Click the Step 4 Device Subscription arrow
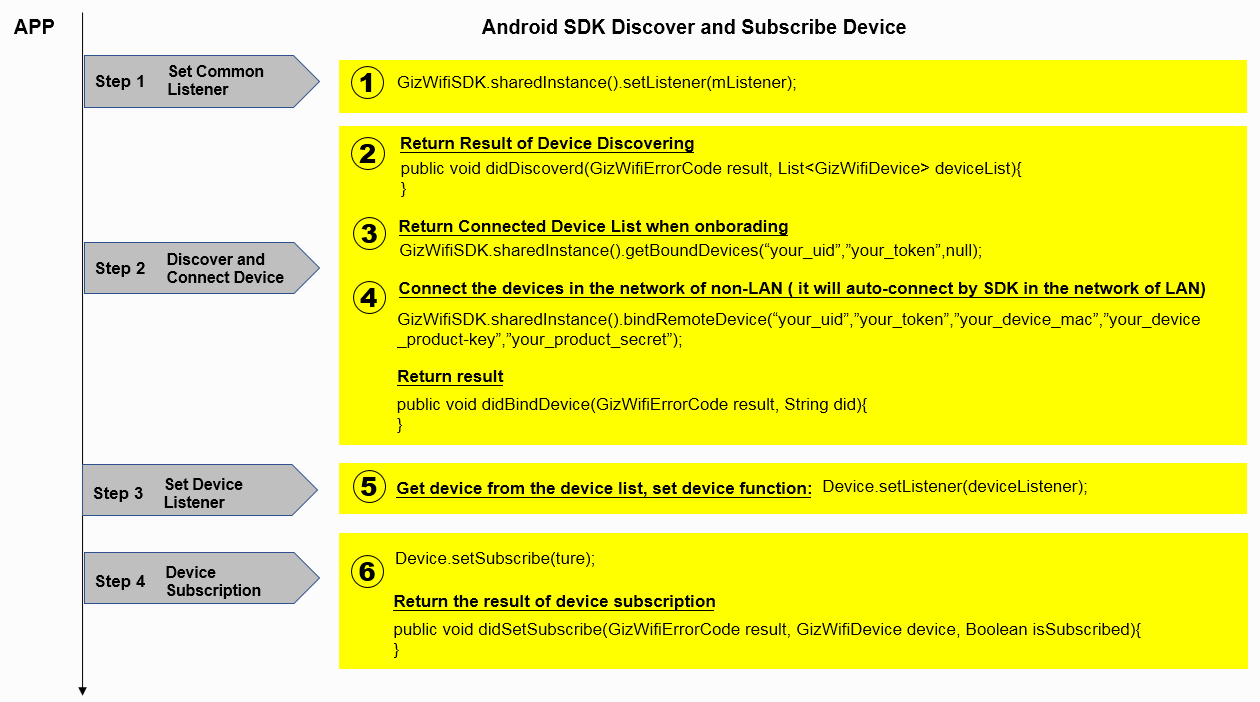The width and height of the screenshot is (1260, 702). pos(195,577)
